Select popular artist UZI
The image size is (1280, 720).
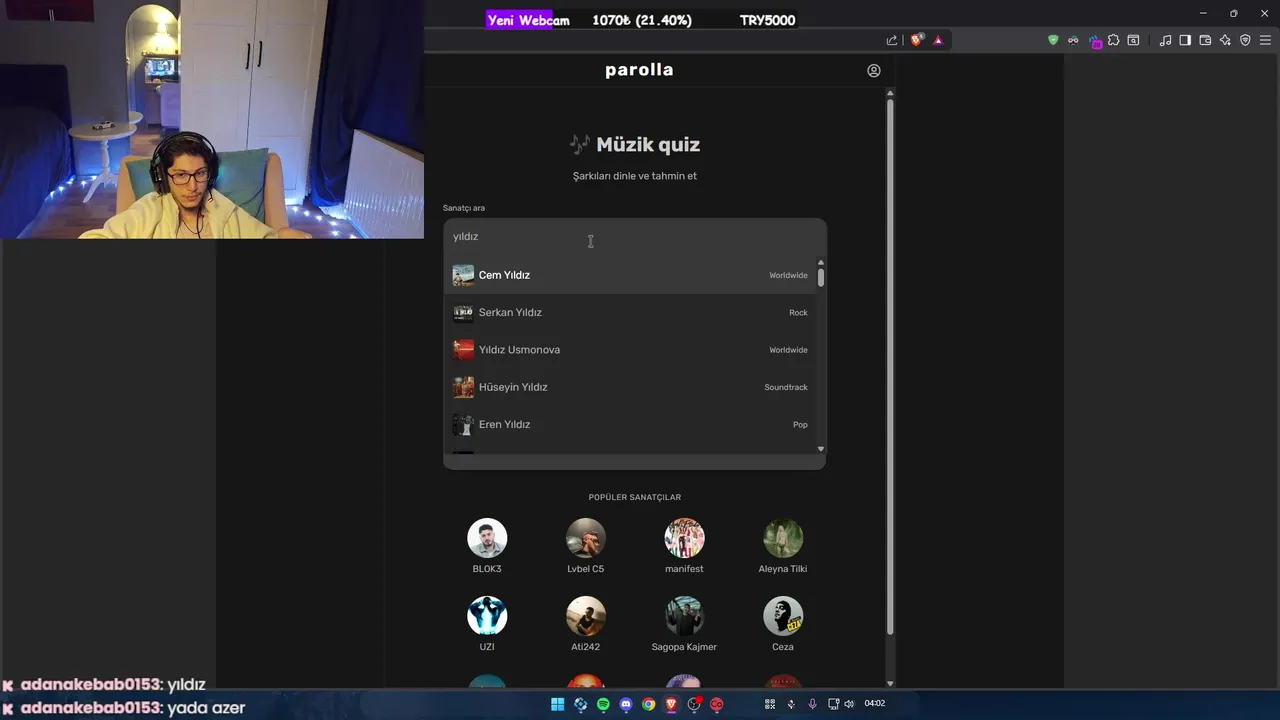point(487,624)
